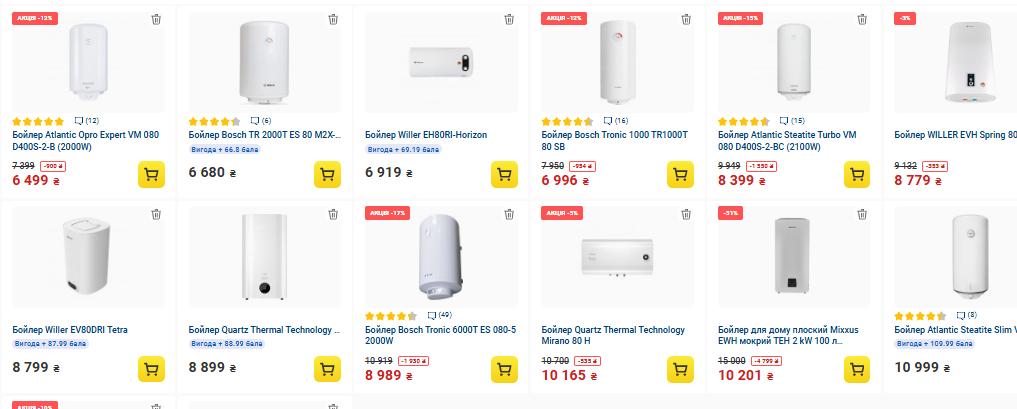Delete Atlantic Steatite Turbo with trash icon
The height and width of the screenshot is (409, 1017).
862,19
